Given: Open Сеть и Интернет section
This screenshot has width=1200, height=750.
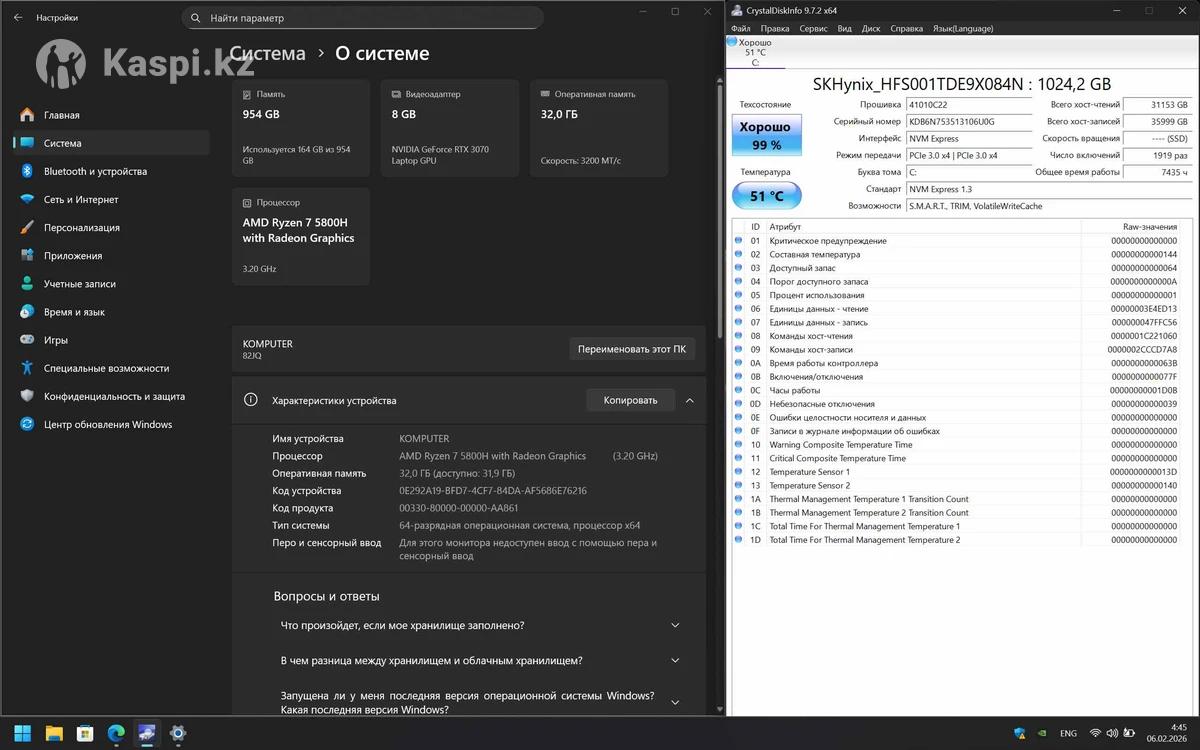Looking at the screenshot, I should (81, 200).
